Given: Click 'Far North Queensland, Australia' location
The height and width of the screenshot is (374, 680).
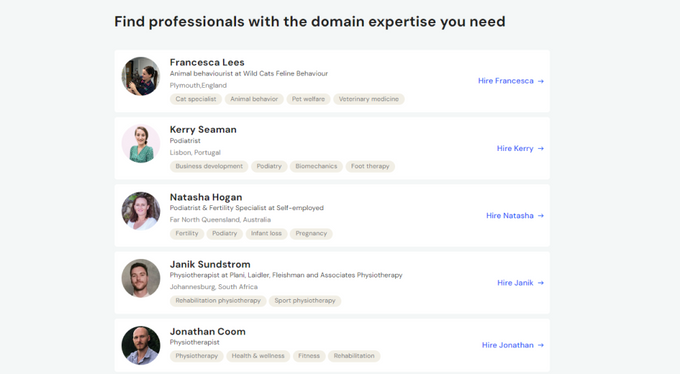Looking at the screenshot, I should 220,220.
